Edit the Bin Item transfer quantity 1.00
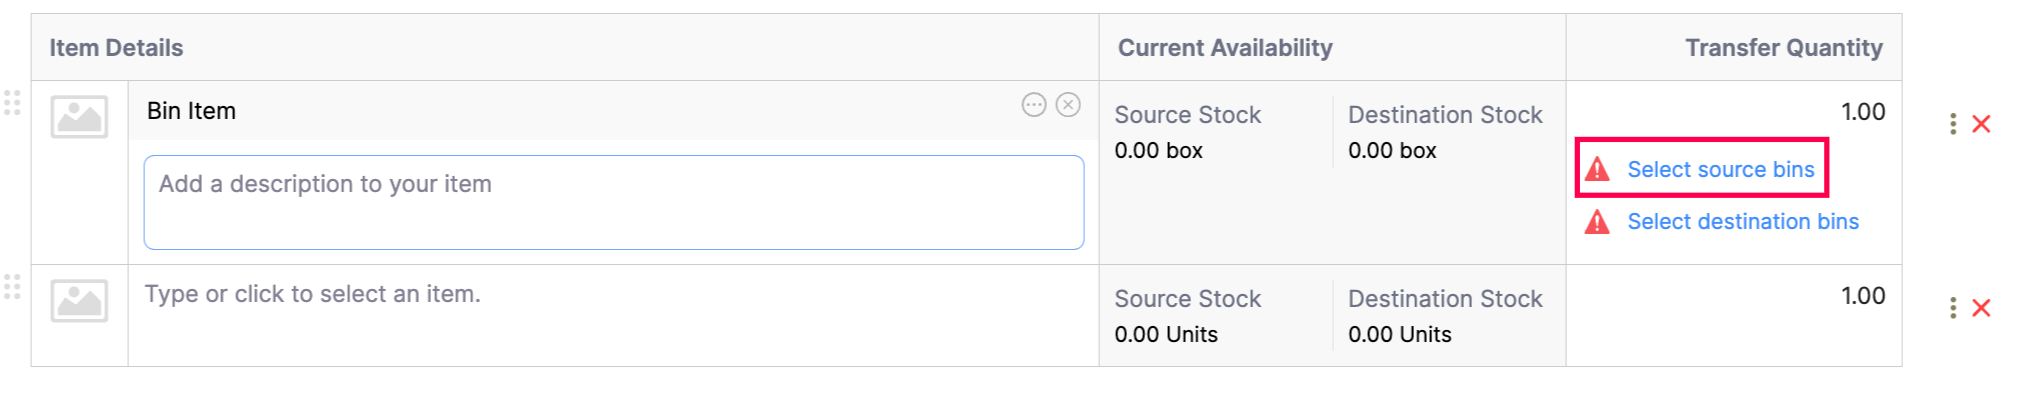The height and width of the screenshot is (394, 2024). (x=1735, y=112)
